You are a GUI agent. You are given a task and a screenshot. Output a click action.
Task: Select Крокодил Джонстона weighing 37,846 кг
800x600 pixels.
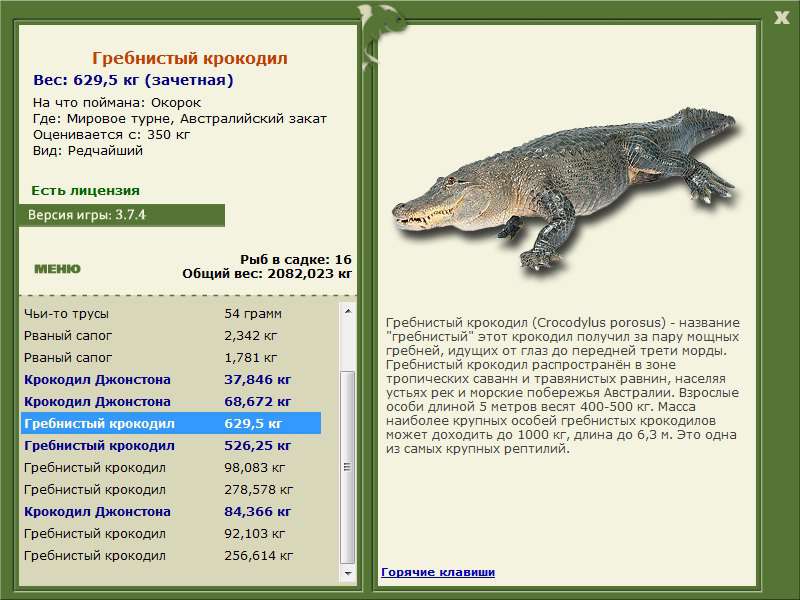click(170, 379)
